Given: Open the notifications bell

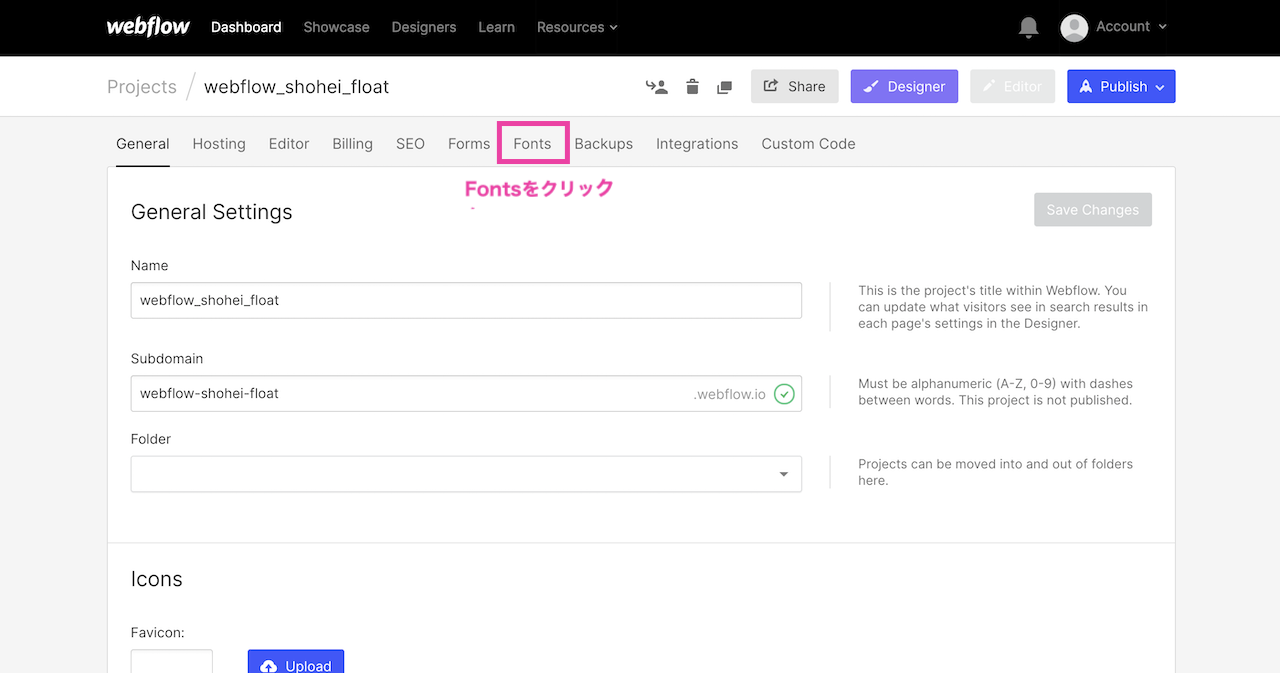Looking at the screenshot, I should [1028, 28].
